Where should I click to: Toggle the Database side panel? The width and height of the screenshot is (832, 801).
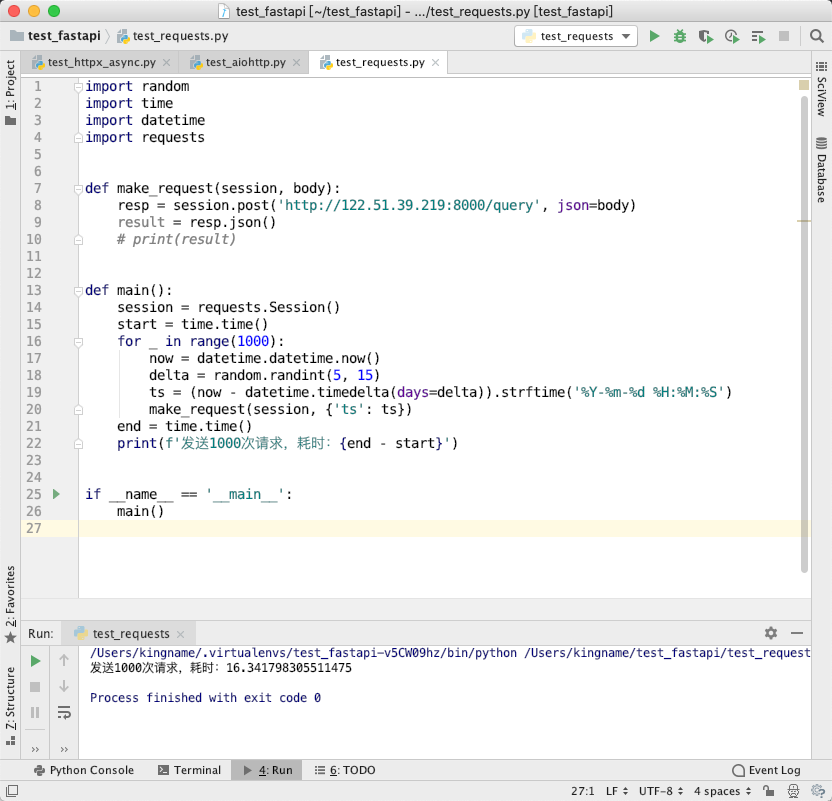pyautogui.click(x=821, y=169)
